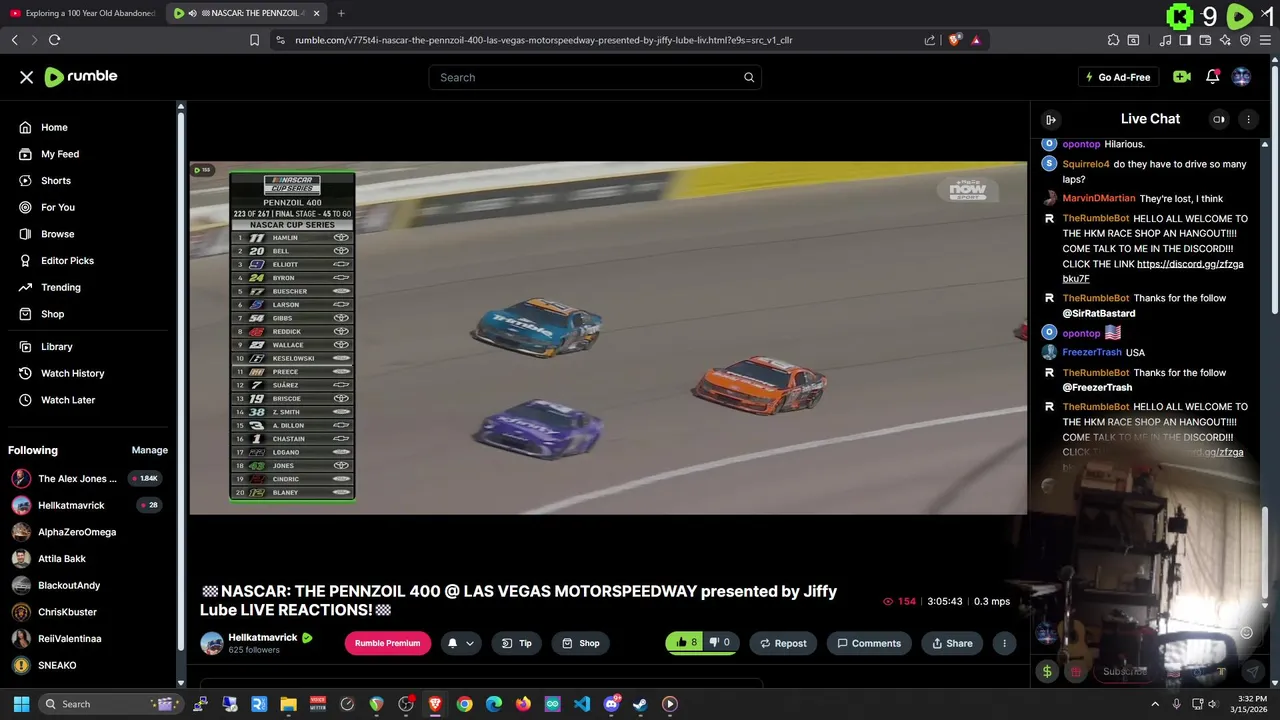Pop out the Live Chat window

click(1219, 119)
